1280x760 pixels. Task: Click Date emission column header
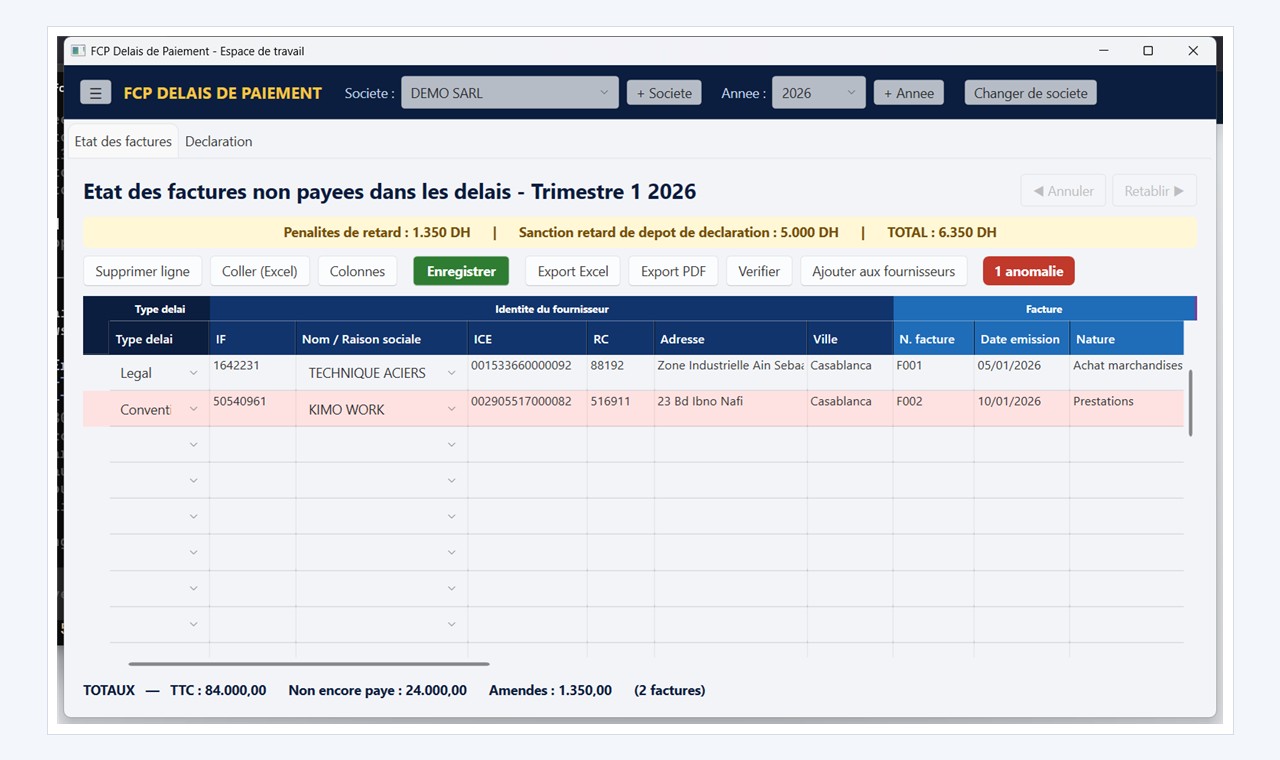[x=1022, y=339]
